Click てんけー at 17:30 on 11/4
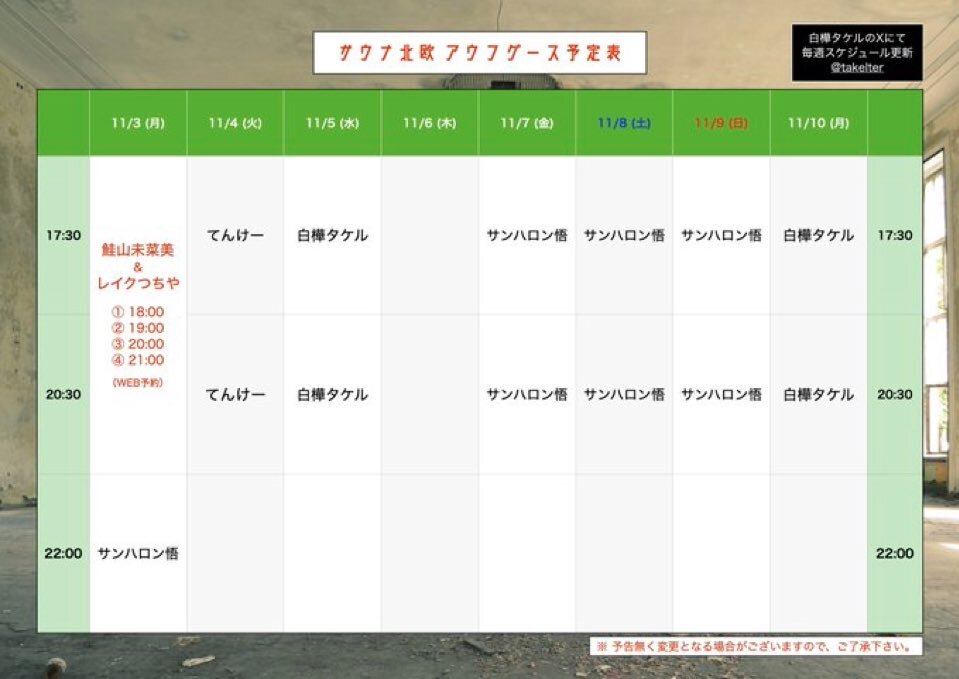 coord(235,236)
